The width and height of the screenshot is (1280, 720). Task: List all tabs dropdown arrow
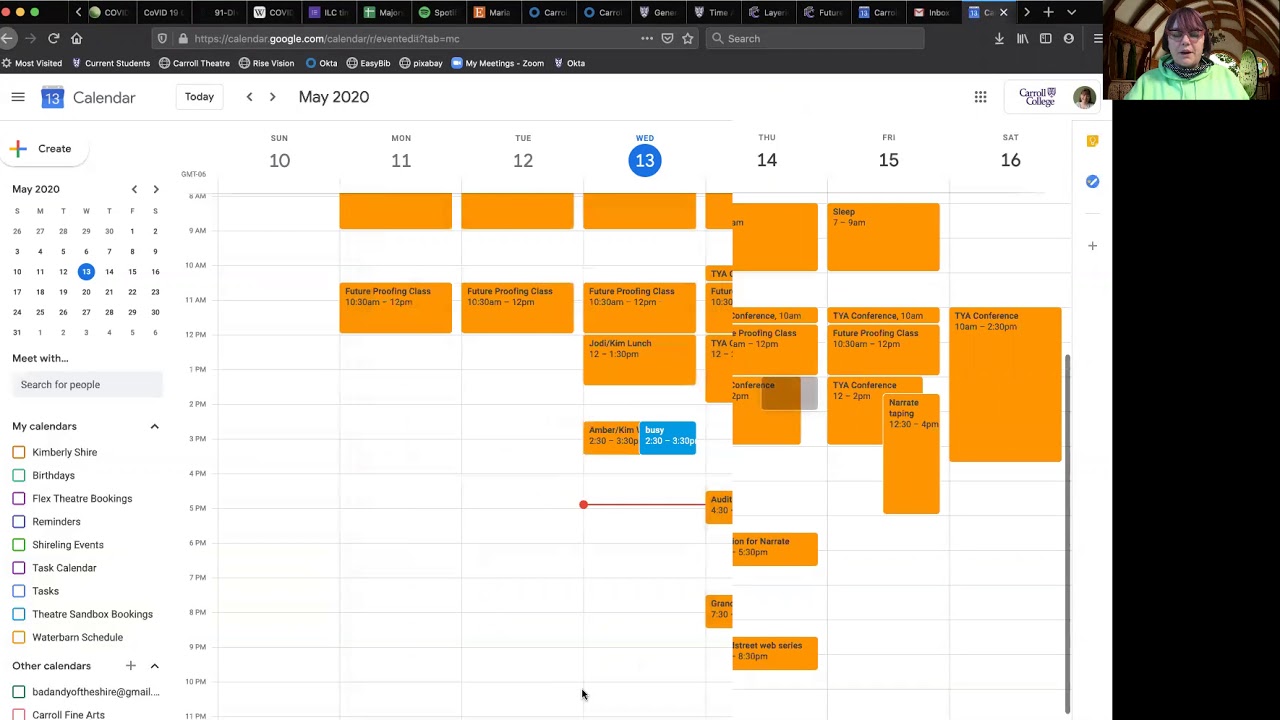[1071, 12]
